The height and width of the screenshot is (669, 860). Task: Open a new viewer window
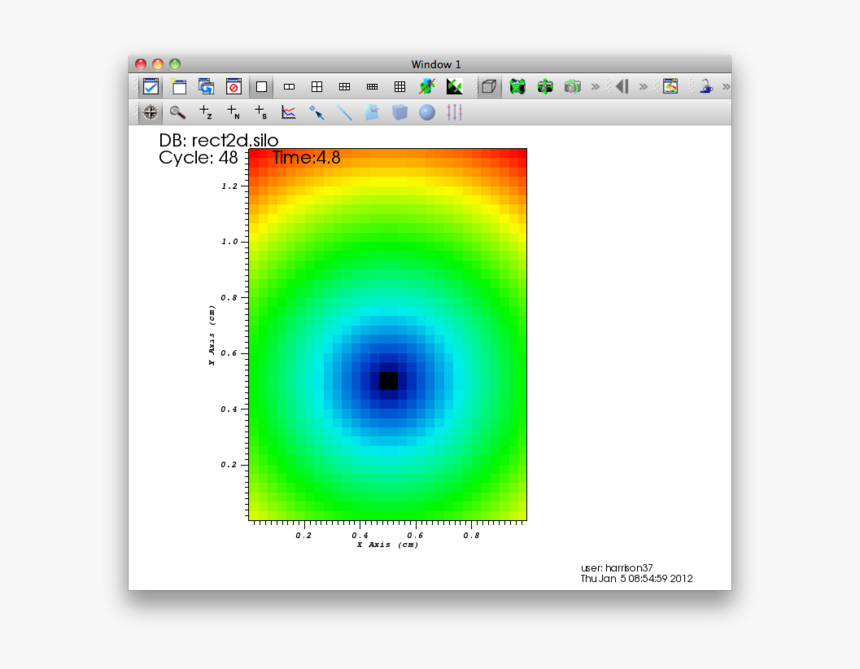point(177,87)
